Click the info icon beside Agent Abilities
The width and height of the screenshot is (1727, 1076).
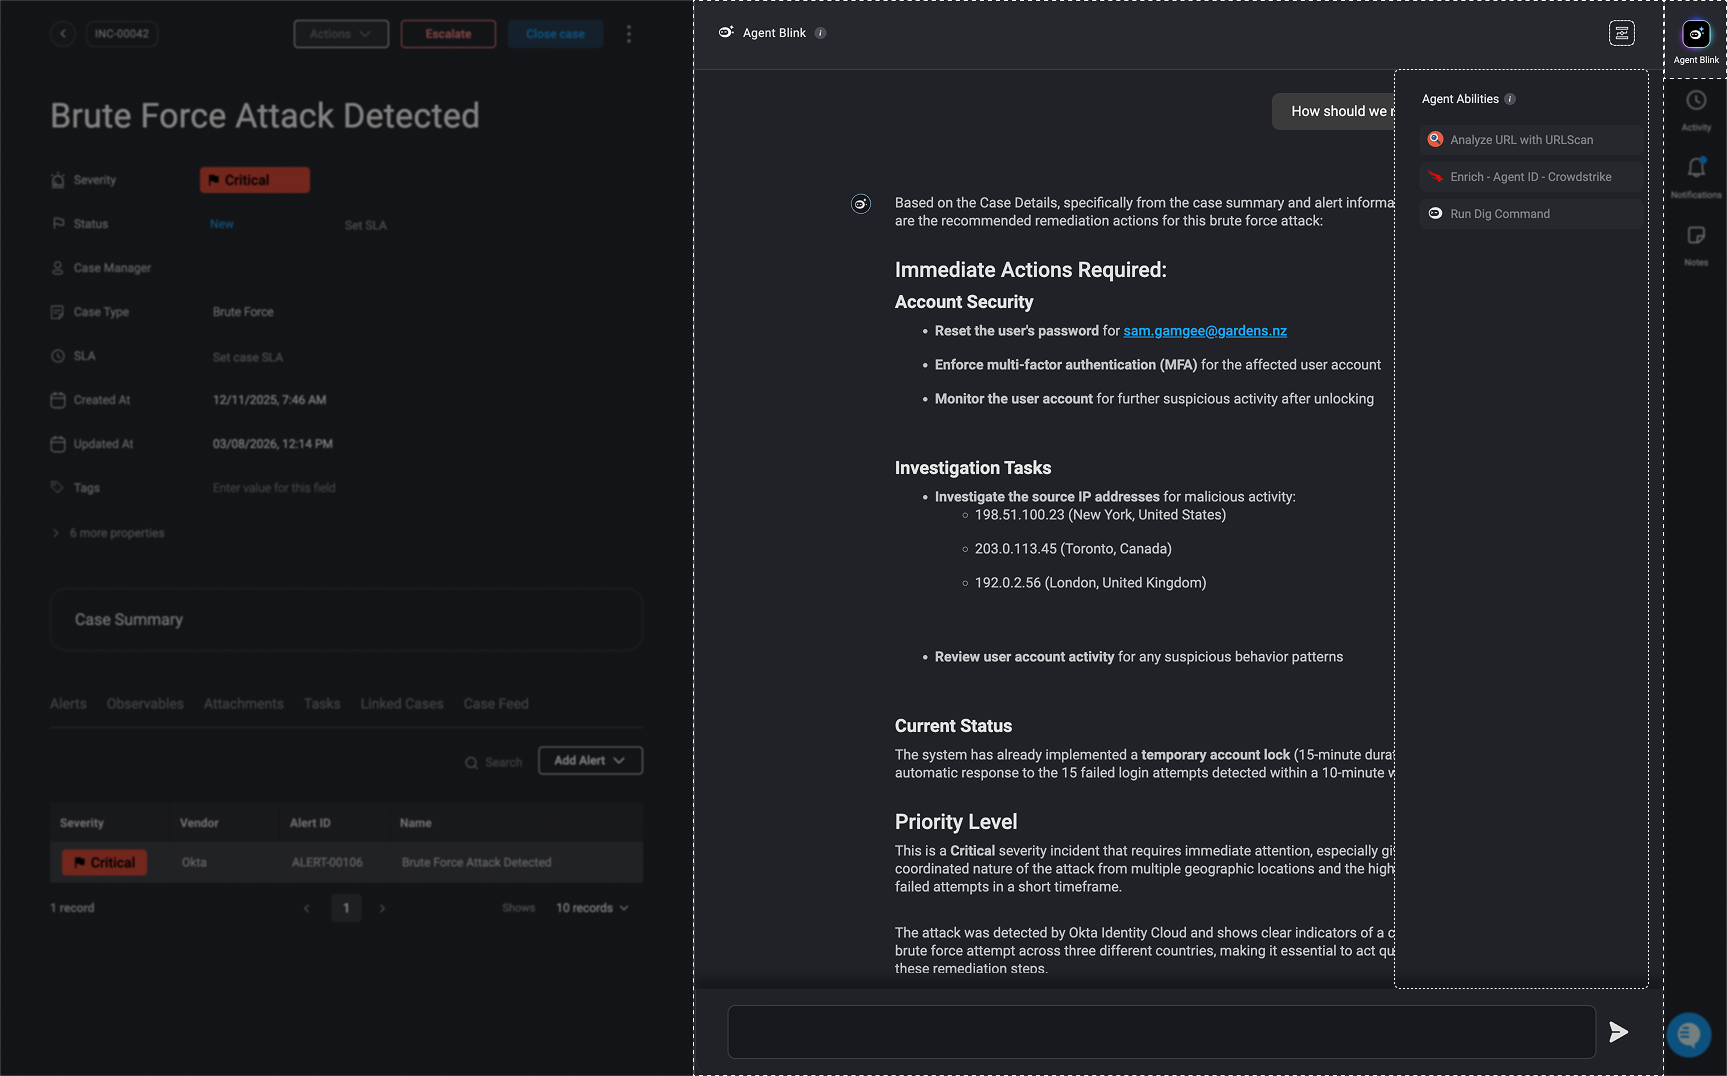(1510, 99)
